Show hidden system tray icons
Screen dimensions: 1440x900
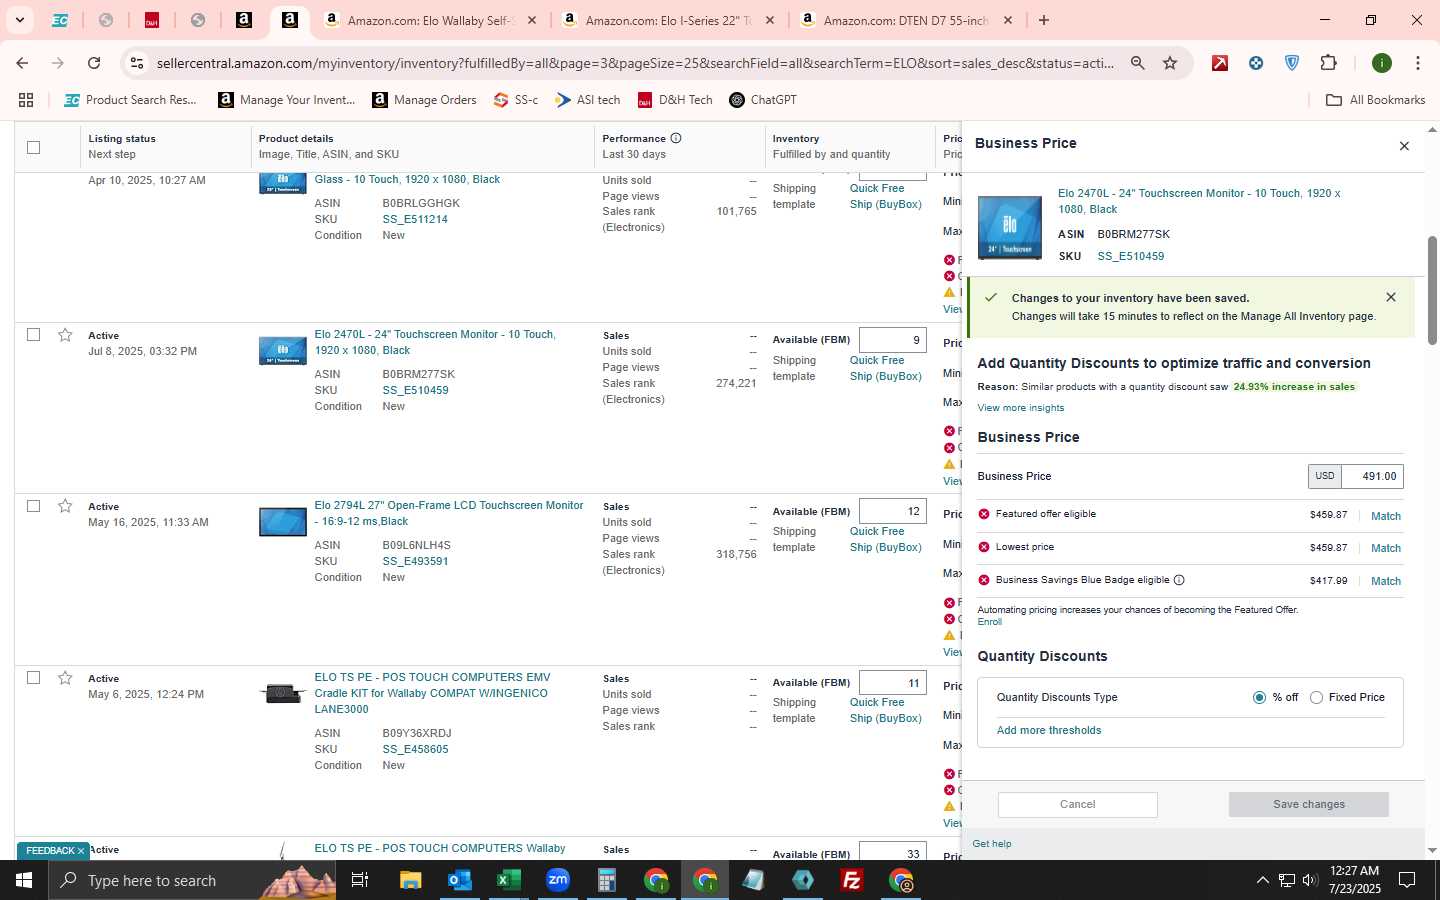(1262, 880)
